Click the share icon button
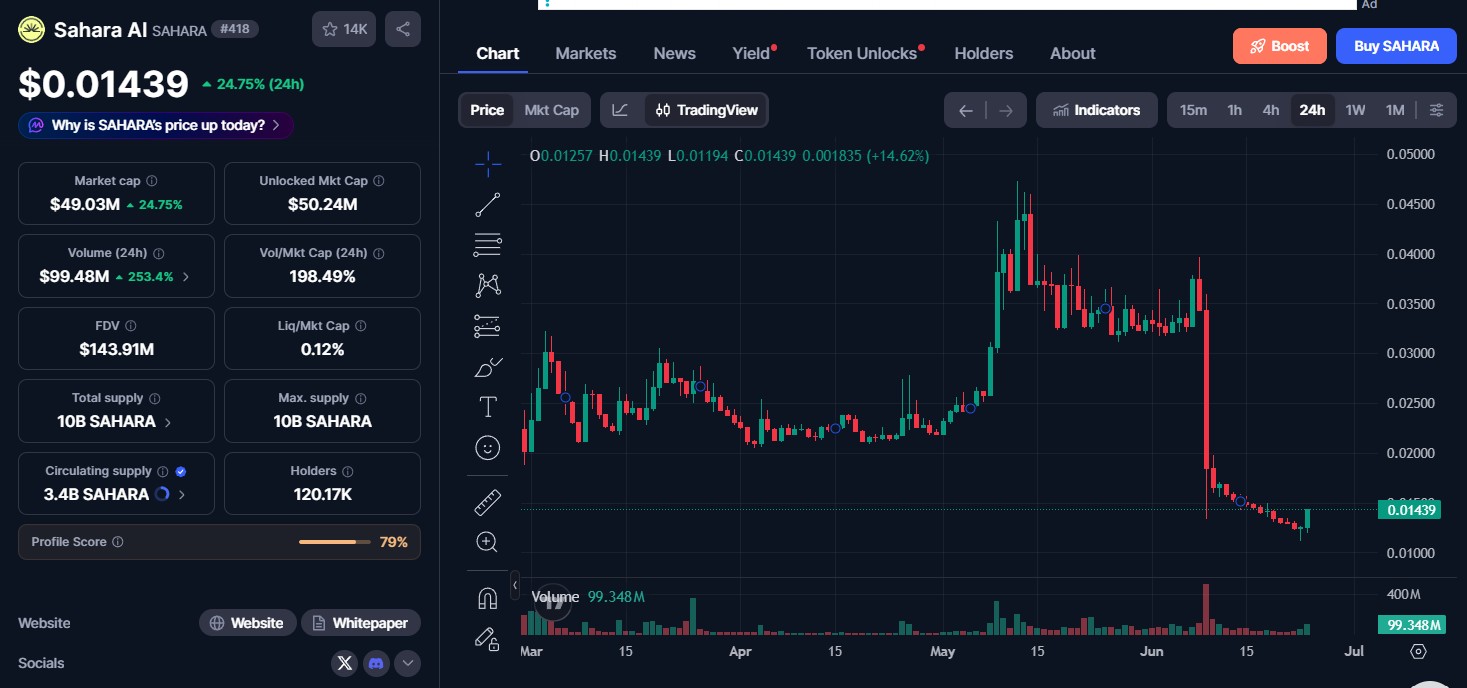 pos(403,29)
